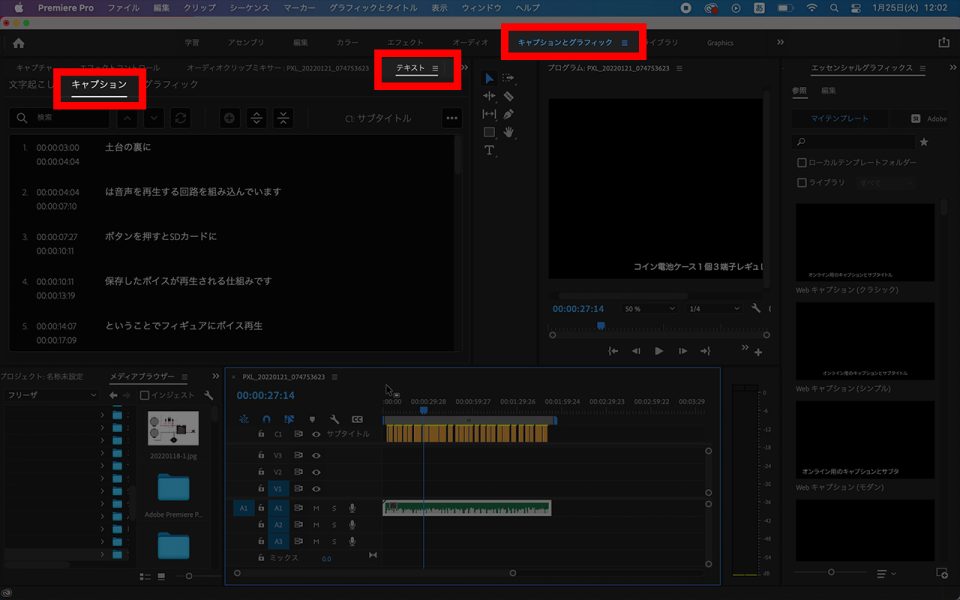Viewport: 960px width, 600px height.
Task: Expand the フリーザ drive dropdown
Action: point(51,395)
